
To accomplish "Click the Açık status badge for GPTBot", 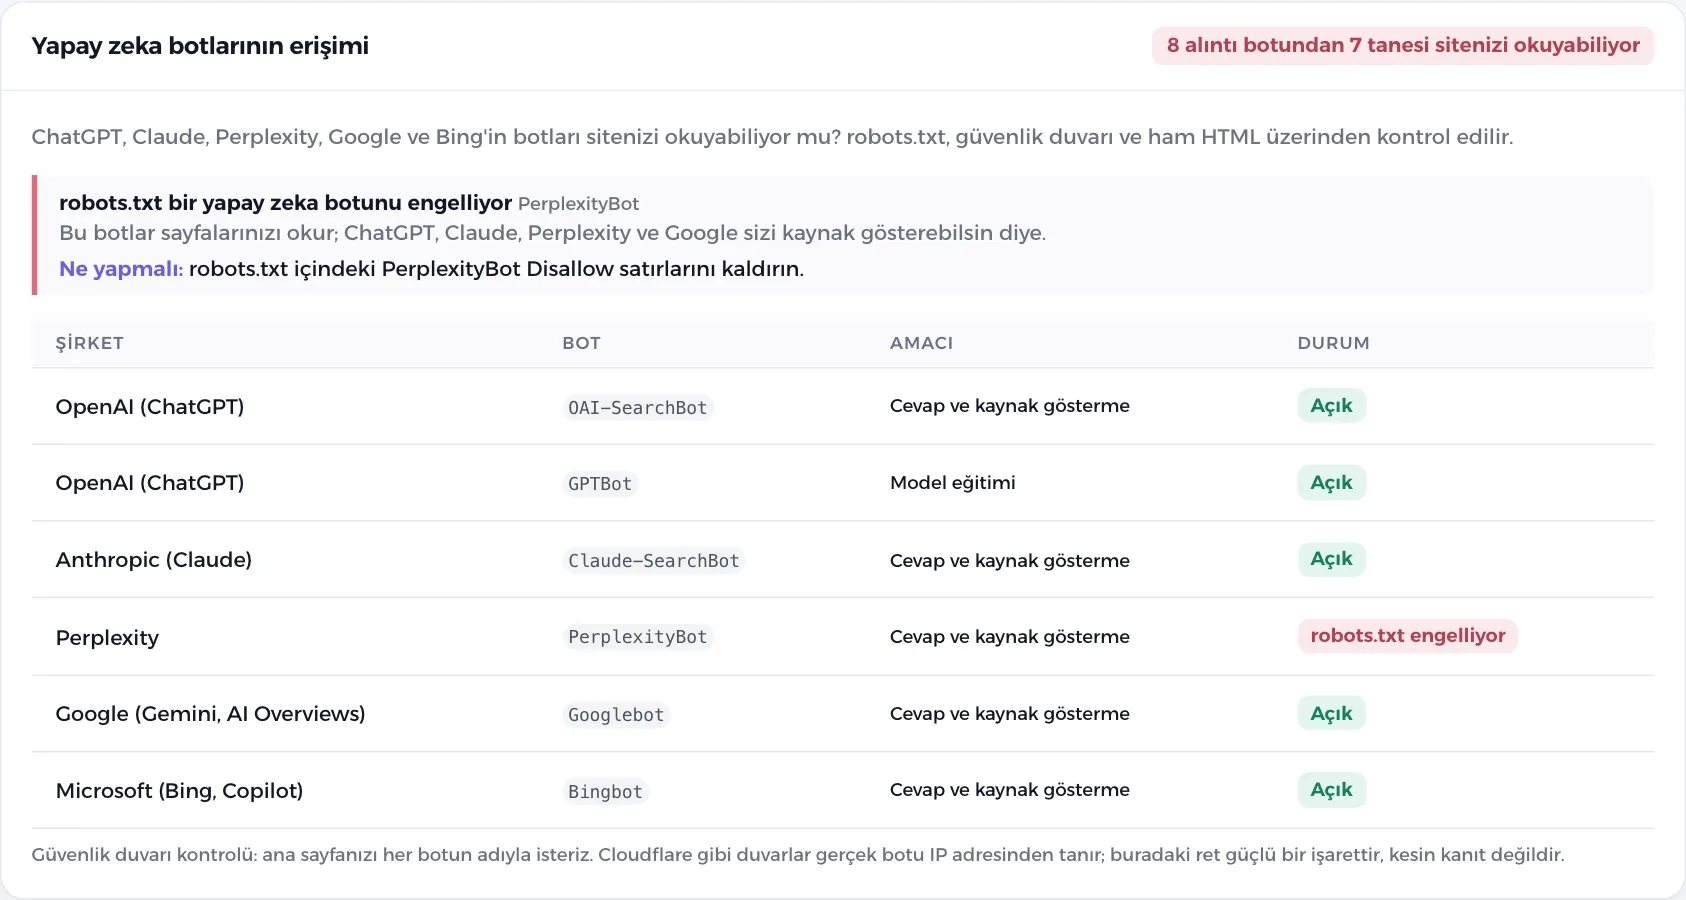I will point(1331,483).
